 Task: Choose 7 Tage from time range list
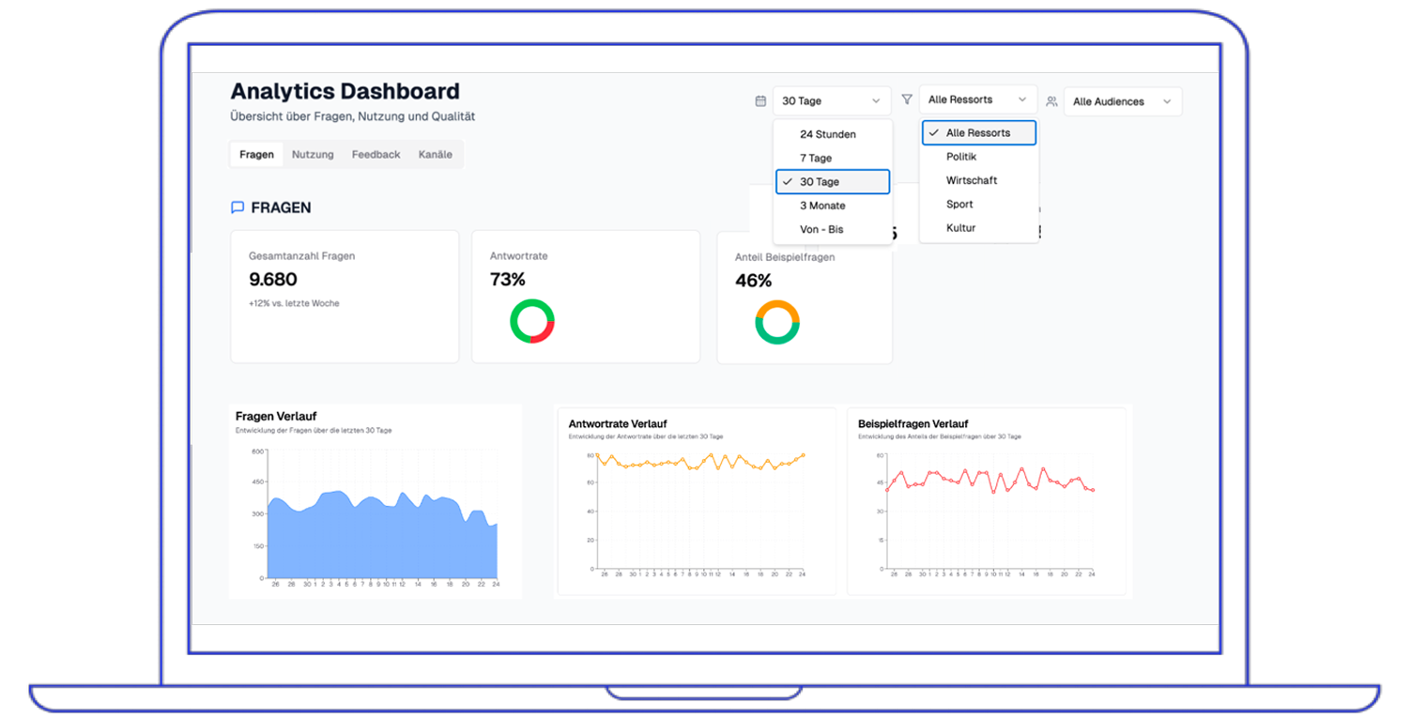[816, 158]
